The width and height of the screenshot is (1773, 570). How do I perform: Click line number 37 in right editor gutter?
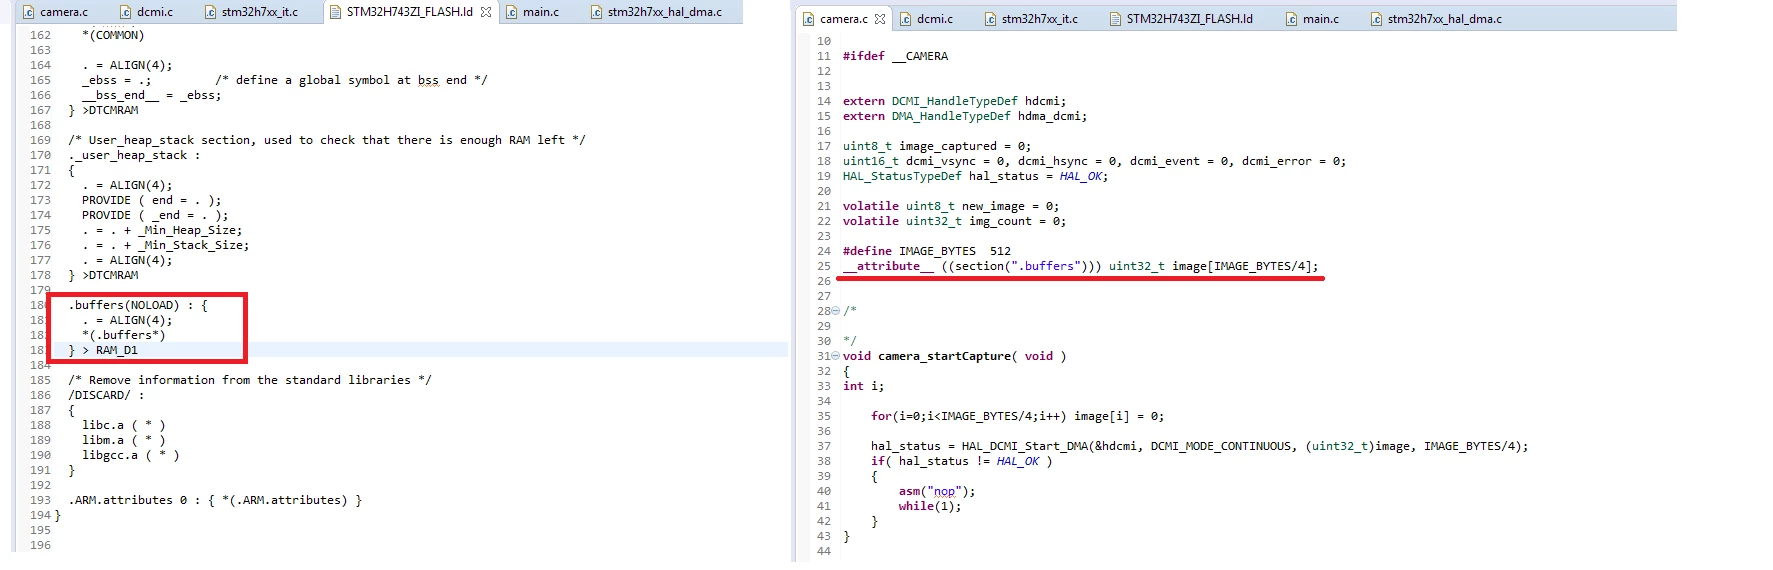(824, 446)
